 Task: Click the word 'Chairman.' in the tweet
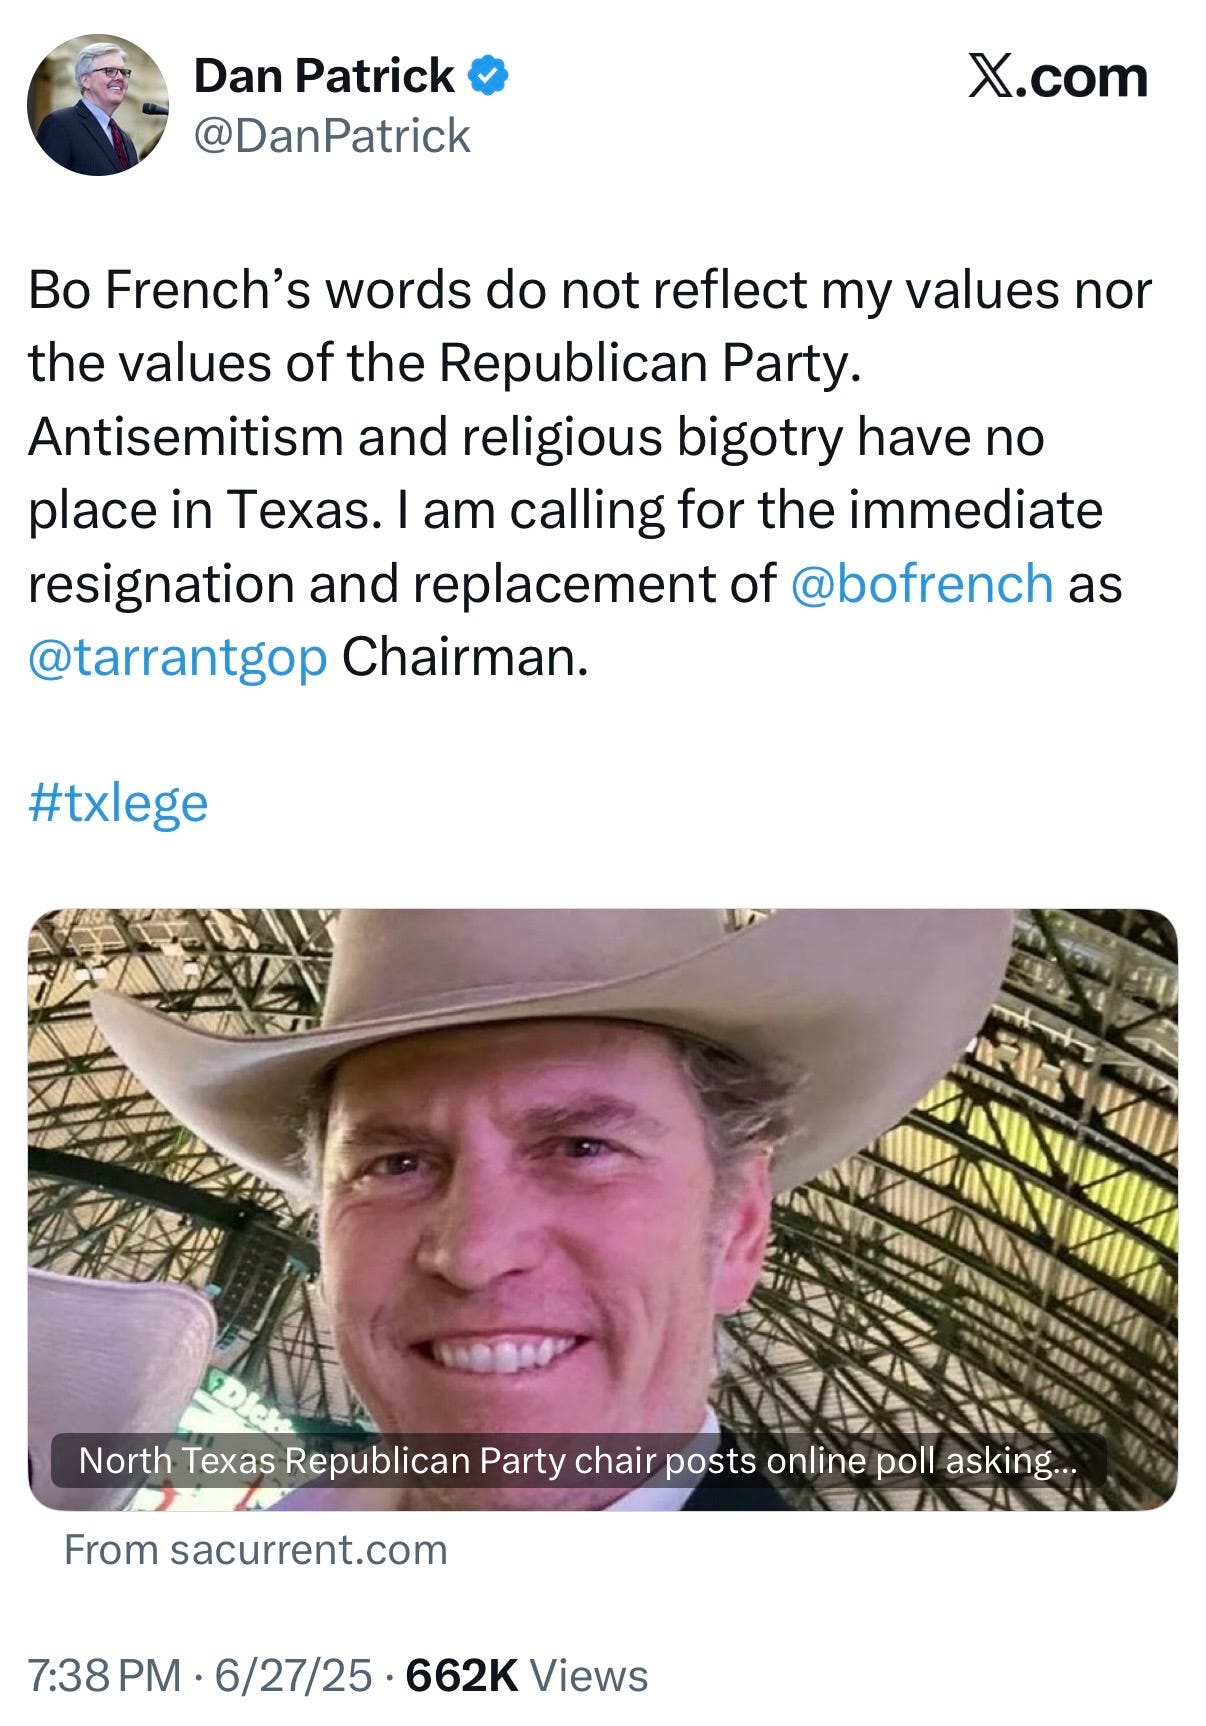[x=465, y=657]
